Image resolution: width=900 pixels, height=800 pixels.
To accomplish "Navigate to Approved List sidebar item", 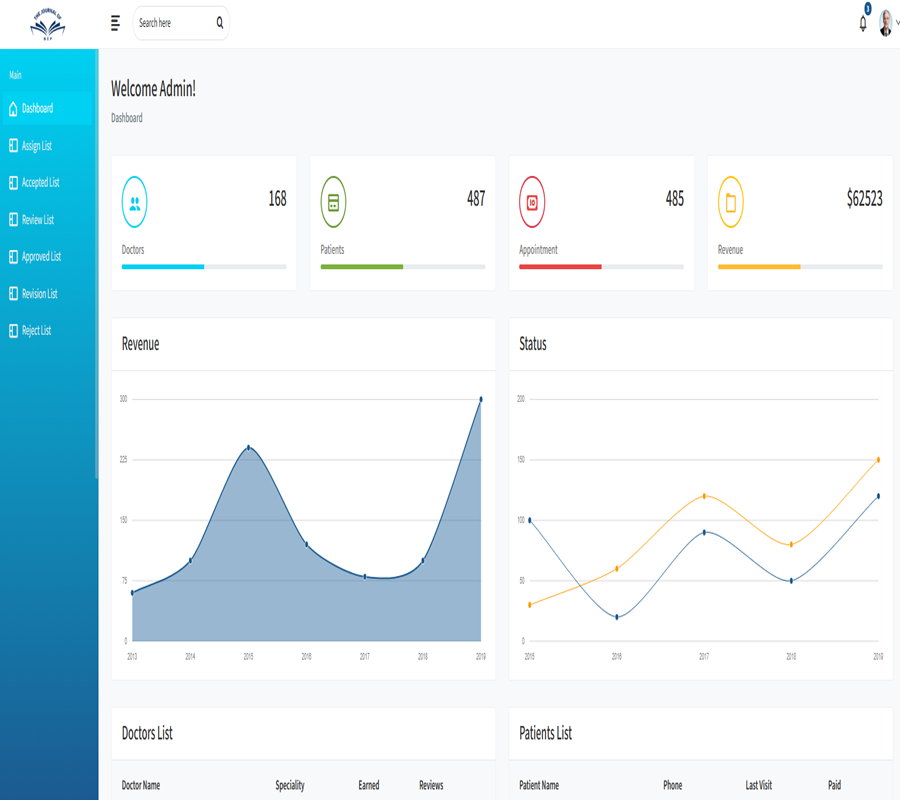I will click(x=41, y=257).
